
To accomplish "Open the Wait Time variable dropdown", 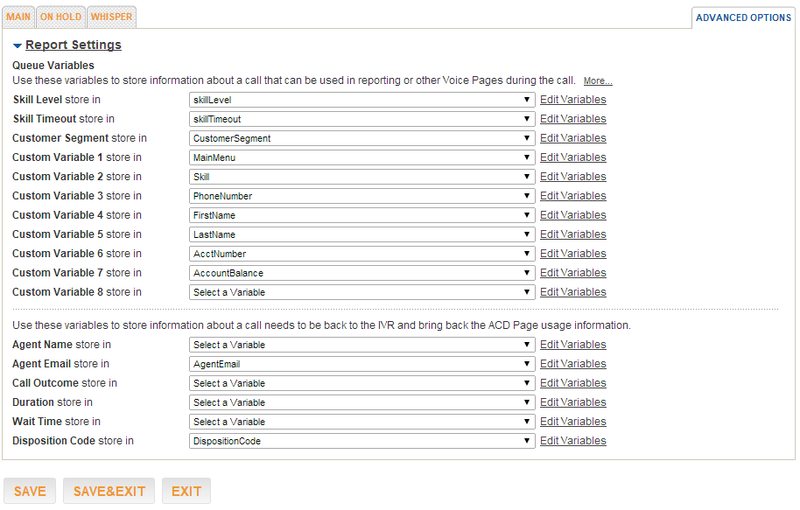I will pyautogui.click(x=362, y=422).
